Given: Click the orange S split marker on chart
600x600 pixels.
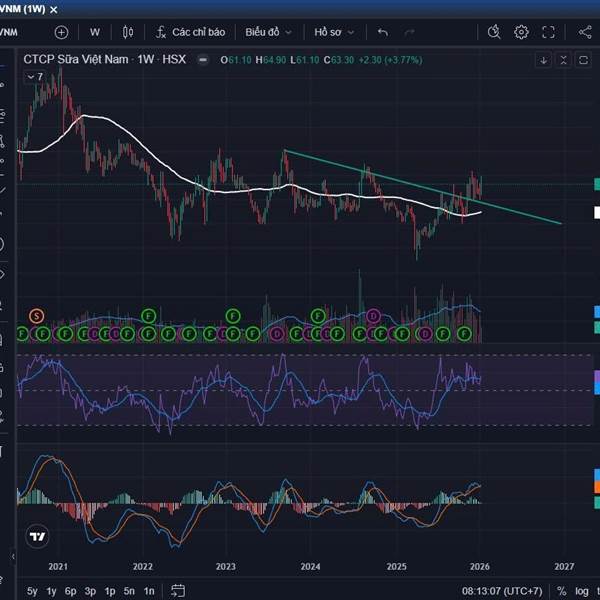Looking at the screenshot, I should (x=37, y=316).
